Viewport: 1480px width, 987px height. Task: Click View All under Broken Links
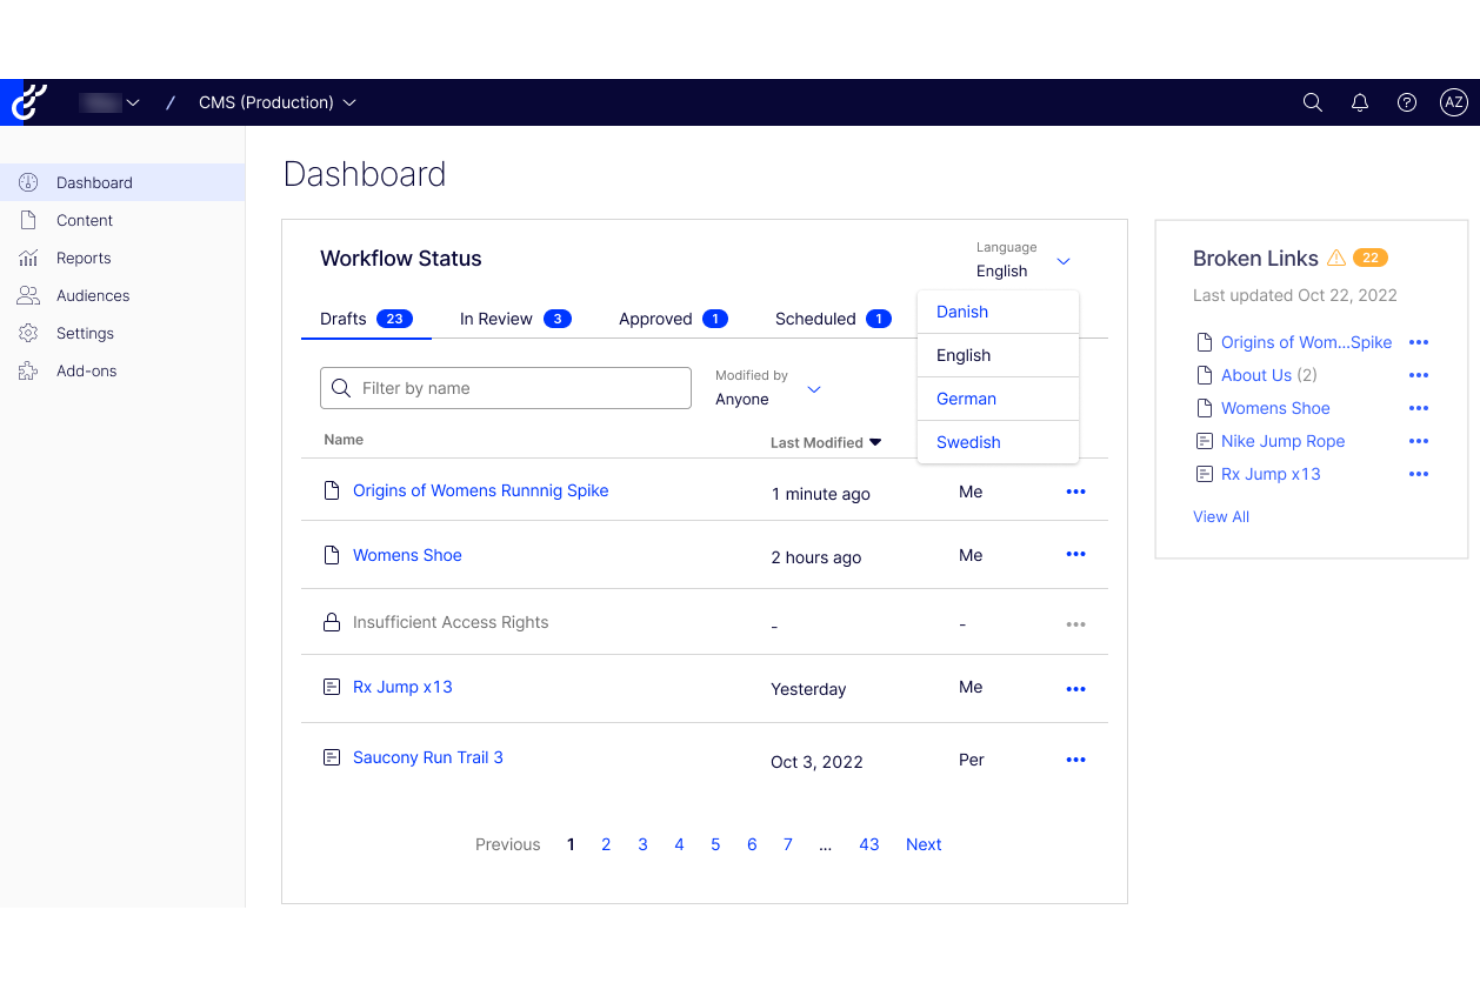pyautogui.click(x=1221, y=516)
